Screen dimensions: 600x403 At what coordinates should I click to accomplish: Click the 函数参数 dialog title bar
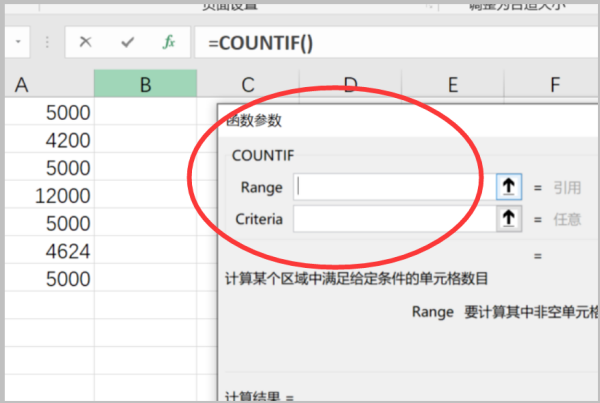pyautogui.click(x=408, y=121)
